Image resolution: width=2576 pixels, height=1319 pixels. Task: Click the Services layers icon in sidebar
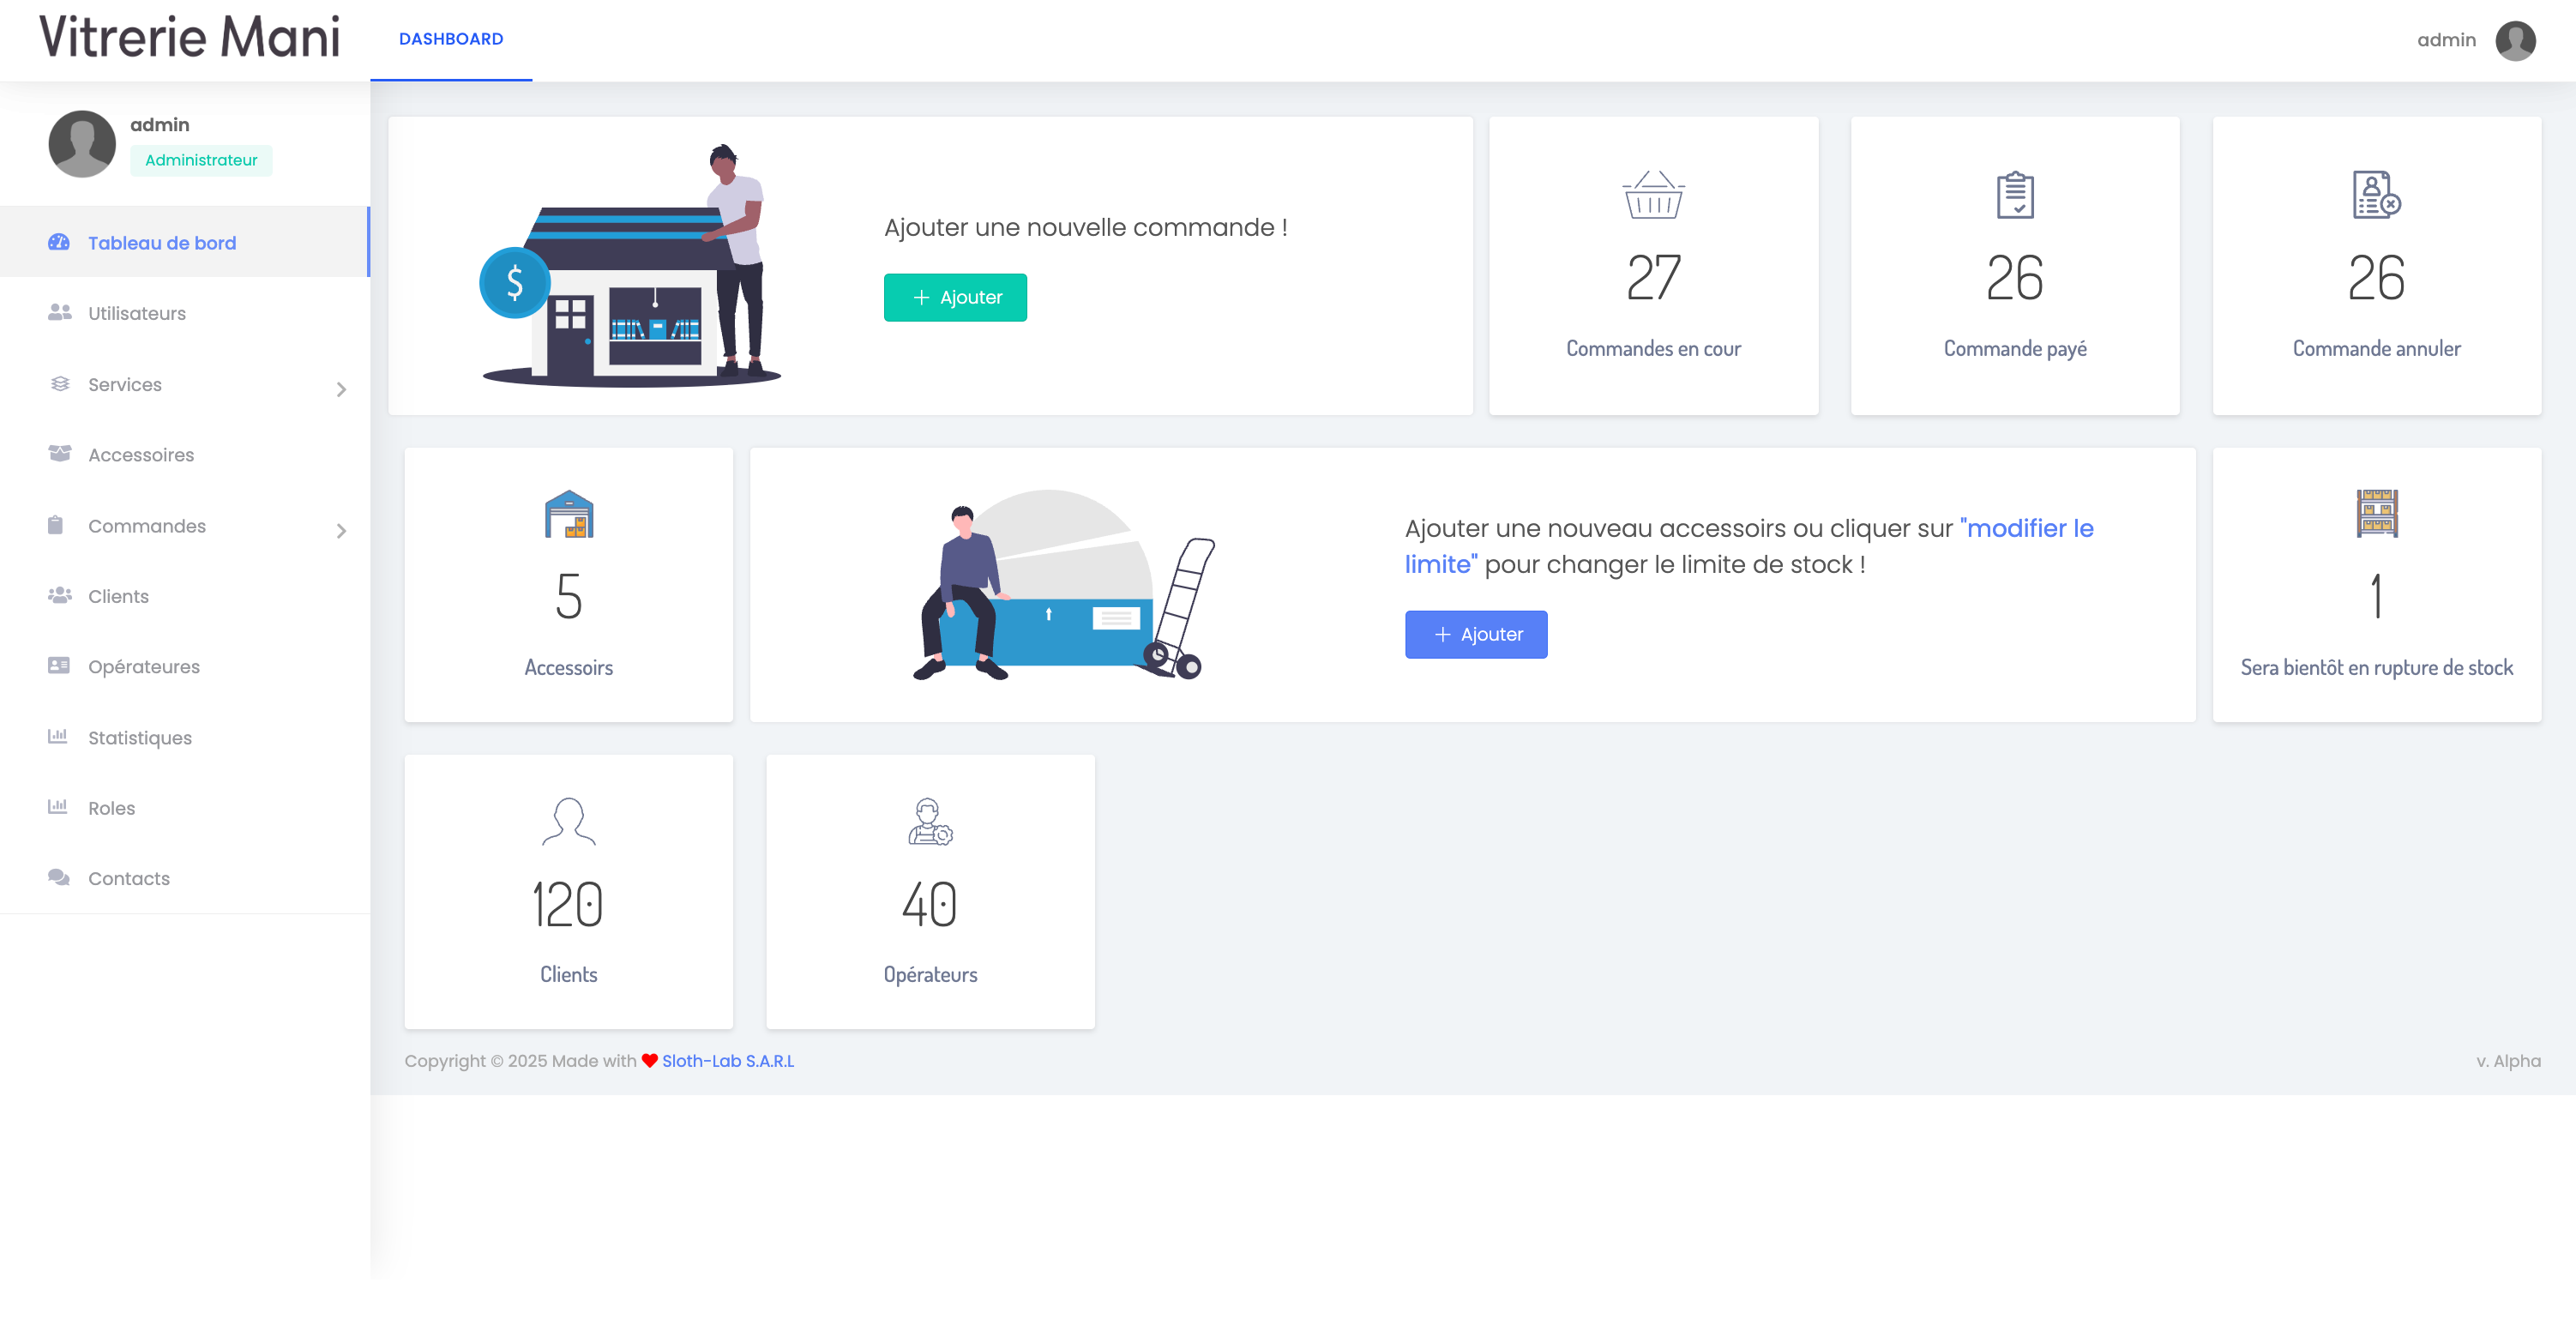pyautogui.click(x=60, y=383)
